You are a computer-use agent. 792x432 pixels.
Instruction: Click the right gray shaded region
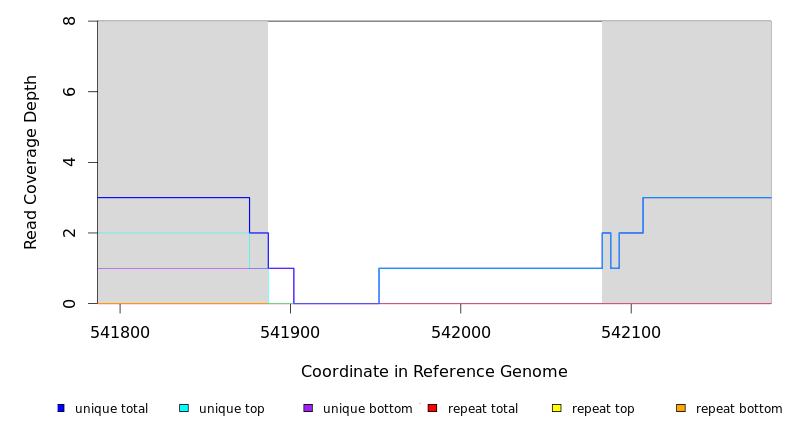click(x=687, y=110)
